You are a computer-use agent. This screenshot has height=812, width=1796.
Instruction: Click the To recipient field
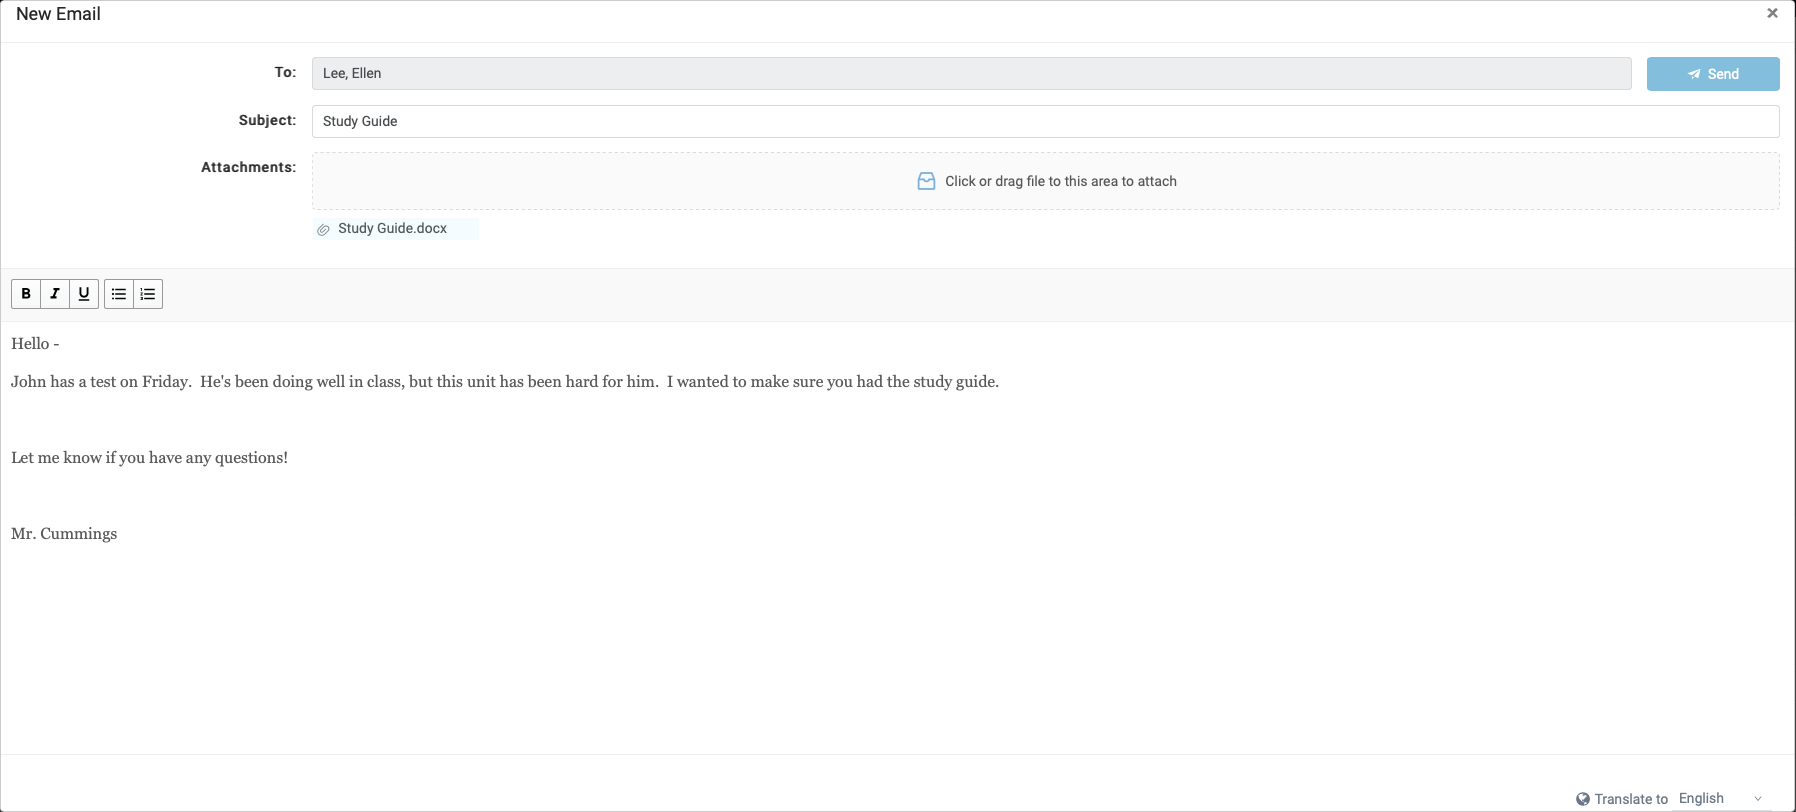pos(971,73)
